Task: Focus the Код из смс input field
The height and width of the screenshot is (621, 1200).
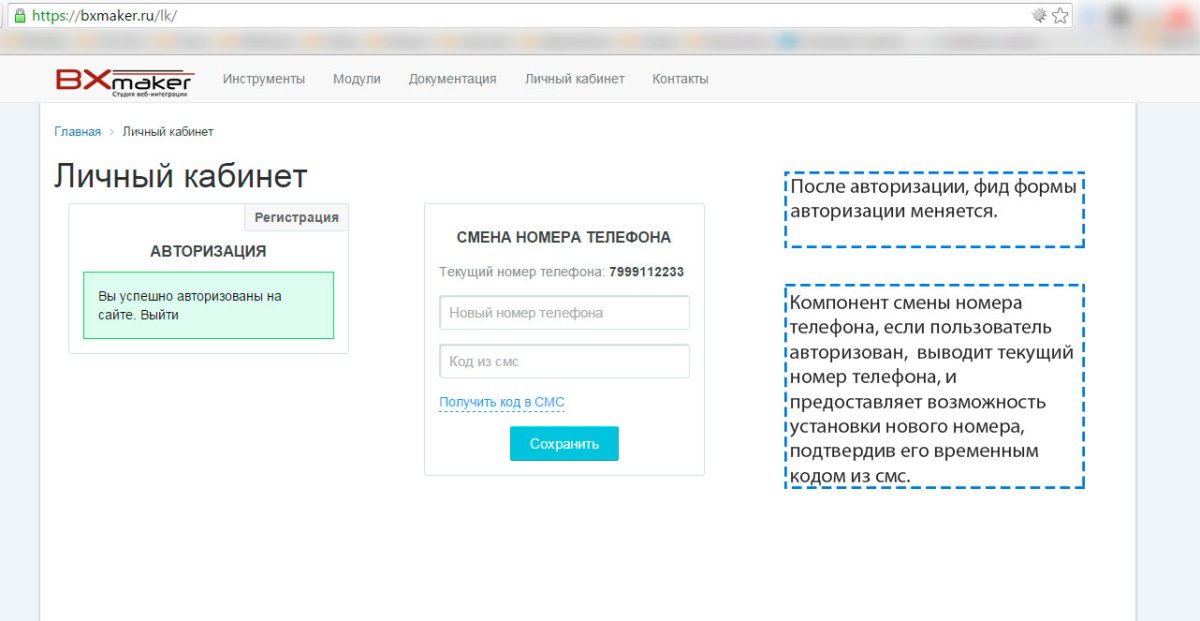Action: [x=564, y=361]
